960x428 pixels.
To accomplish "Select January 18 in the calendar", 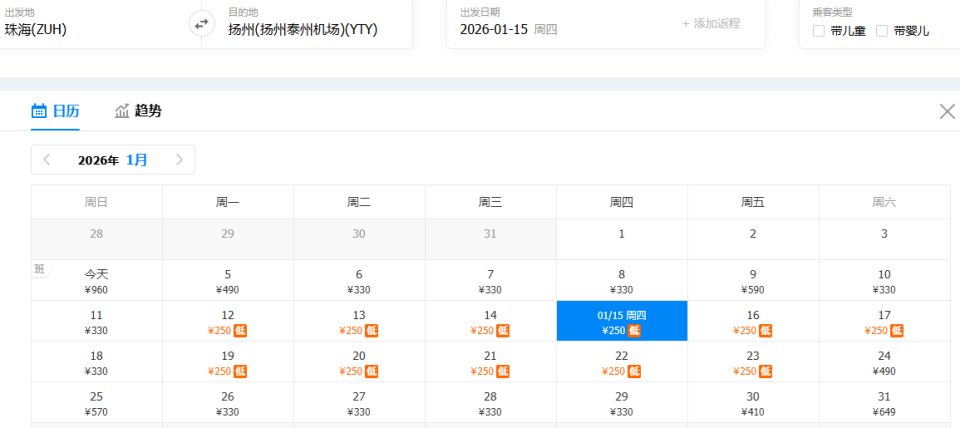I will [97, 362].
